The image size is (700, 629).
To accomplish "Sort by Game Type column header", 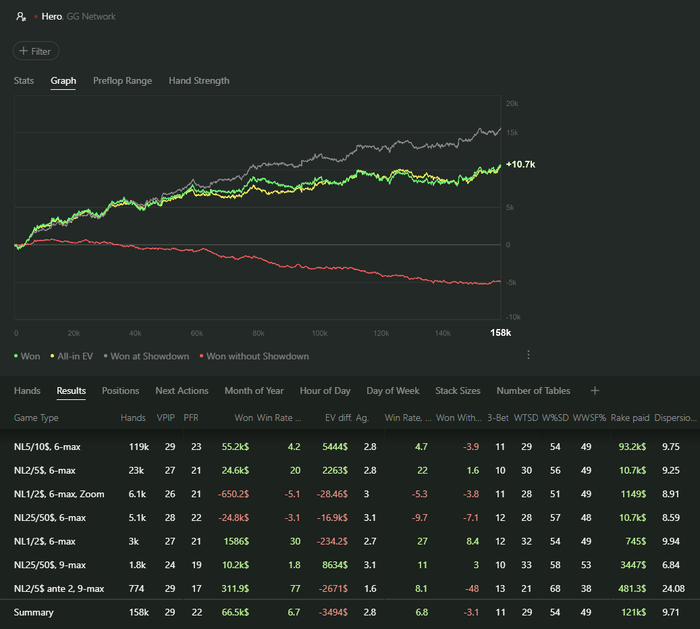I will click(x=36, y=418).
